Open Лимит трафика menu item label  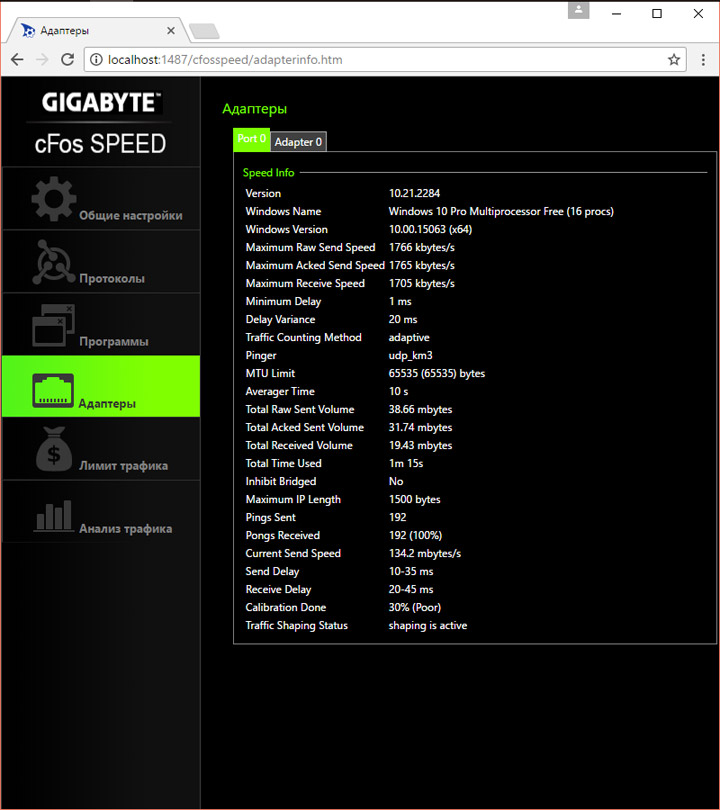point(123,465)
